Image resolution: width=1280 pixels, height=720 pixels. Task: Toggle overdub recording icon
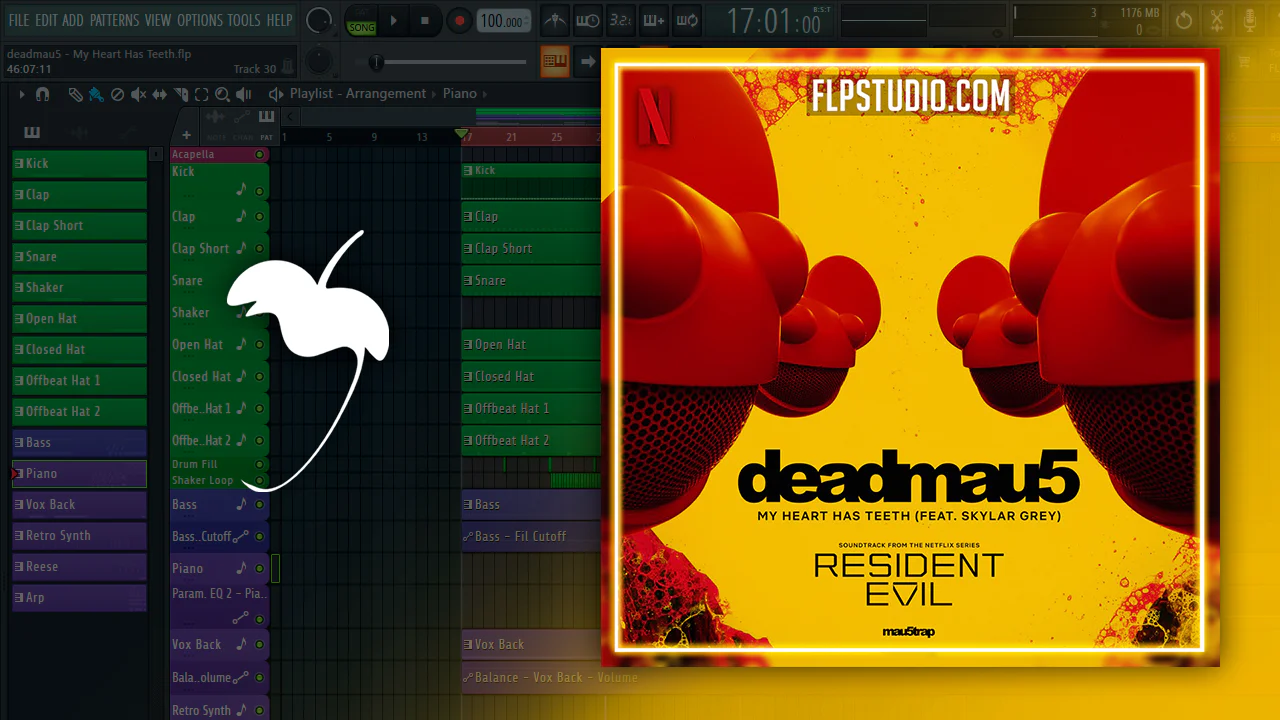click(x=654, y=20)
